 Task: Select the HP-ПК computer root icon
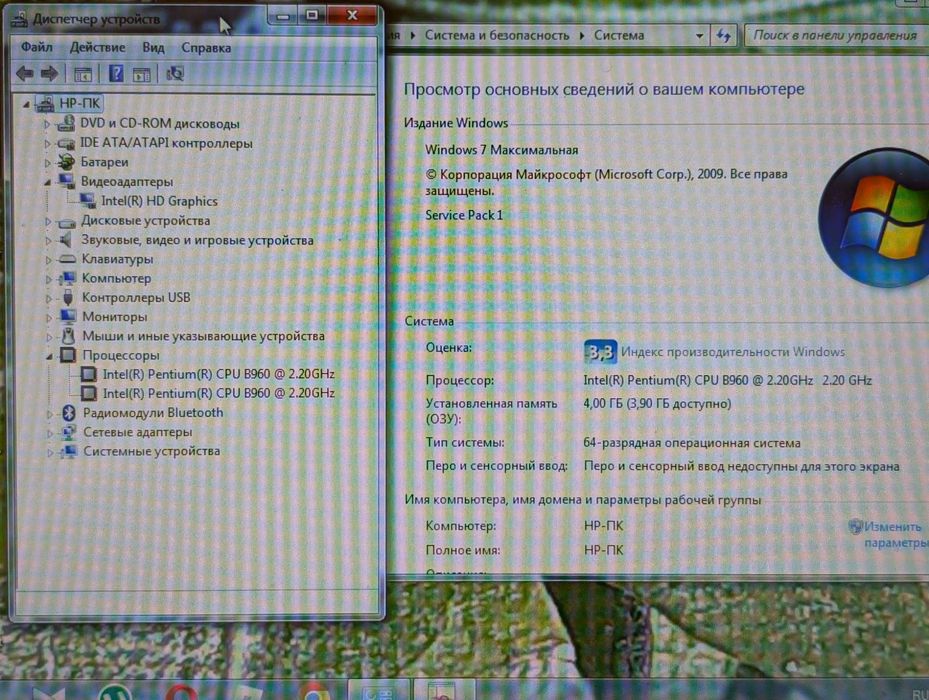[x=45, y=104]
